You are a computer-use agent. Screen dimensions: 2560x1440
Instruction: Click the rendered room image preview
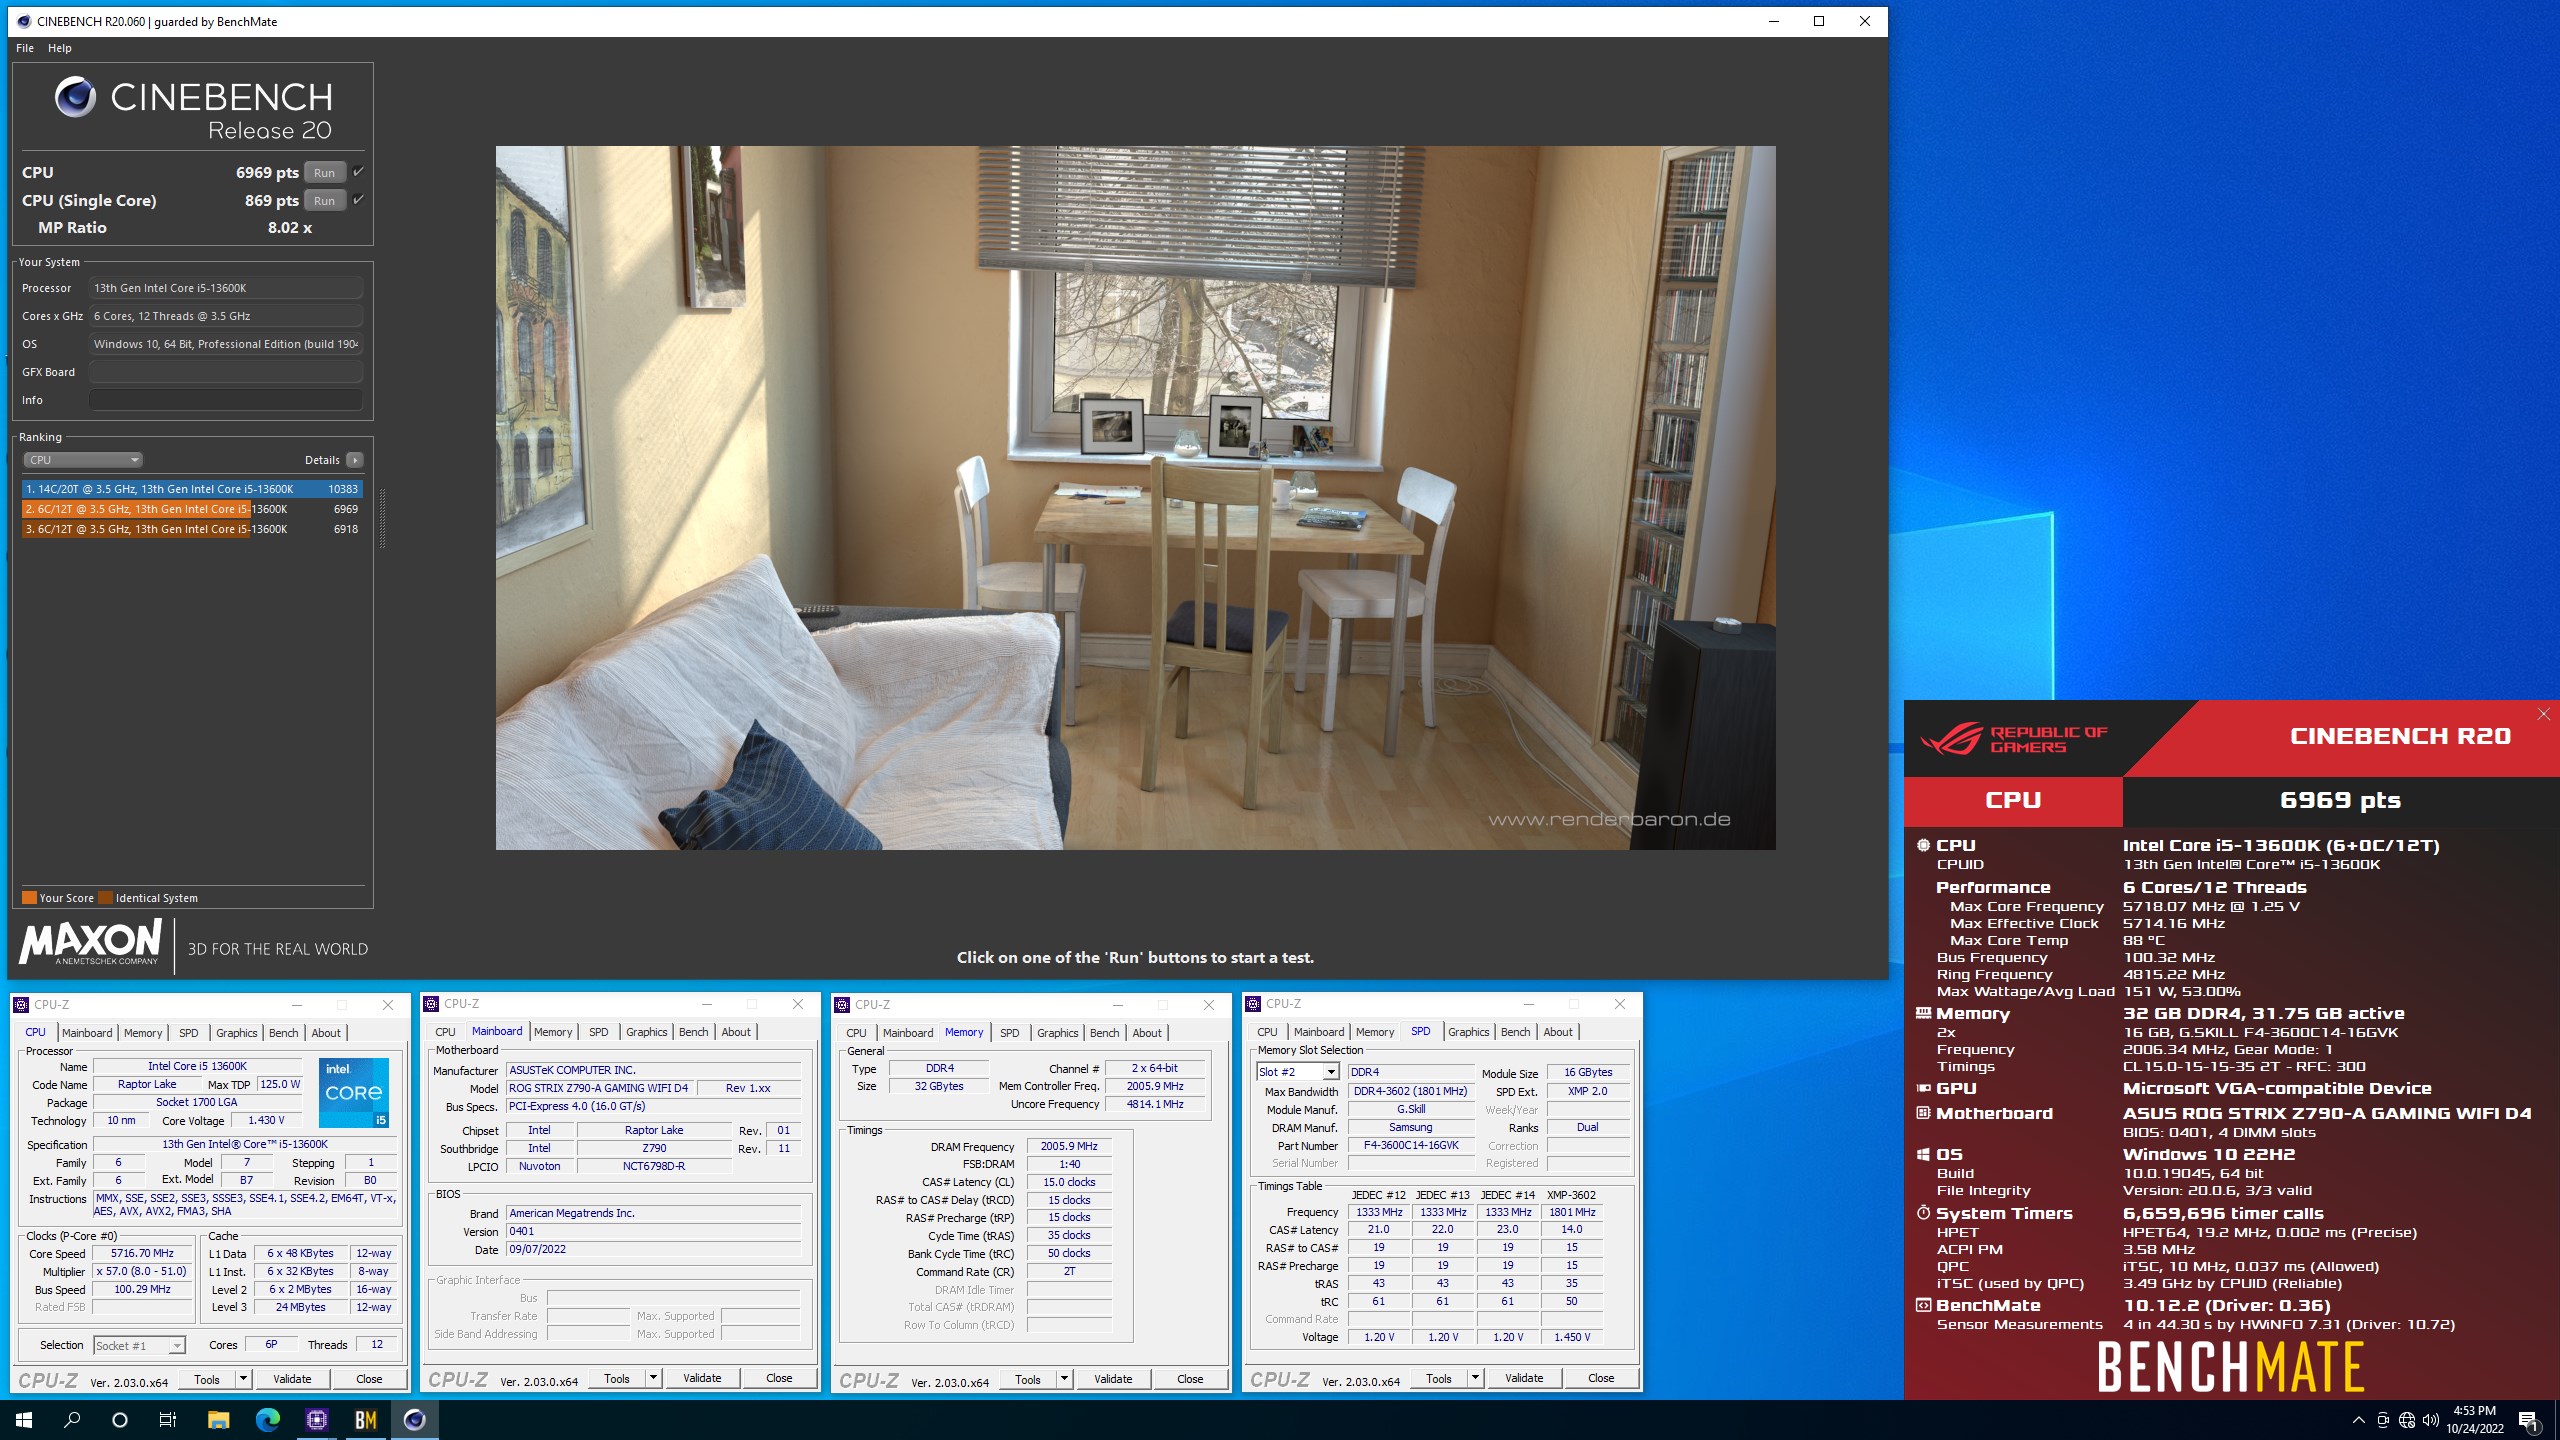pyautogui.click(x=1135, y=498)
